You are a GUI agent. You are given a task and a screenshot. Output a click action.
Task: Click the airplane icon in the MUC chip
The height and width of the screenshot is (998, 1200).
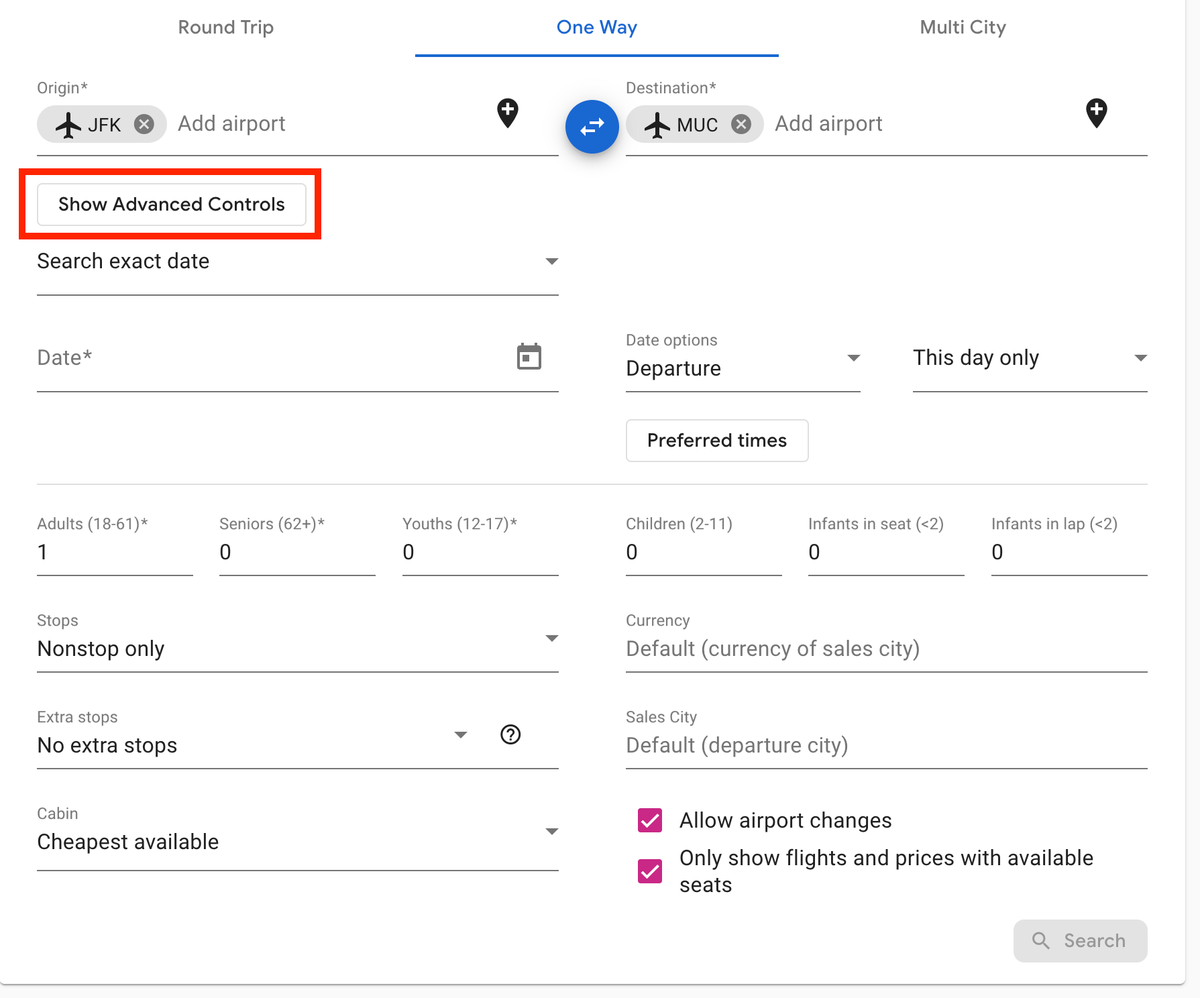point(657,124)
